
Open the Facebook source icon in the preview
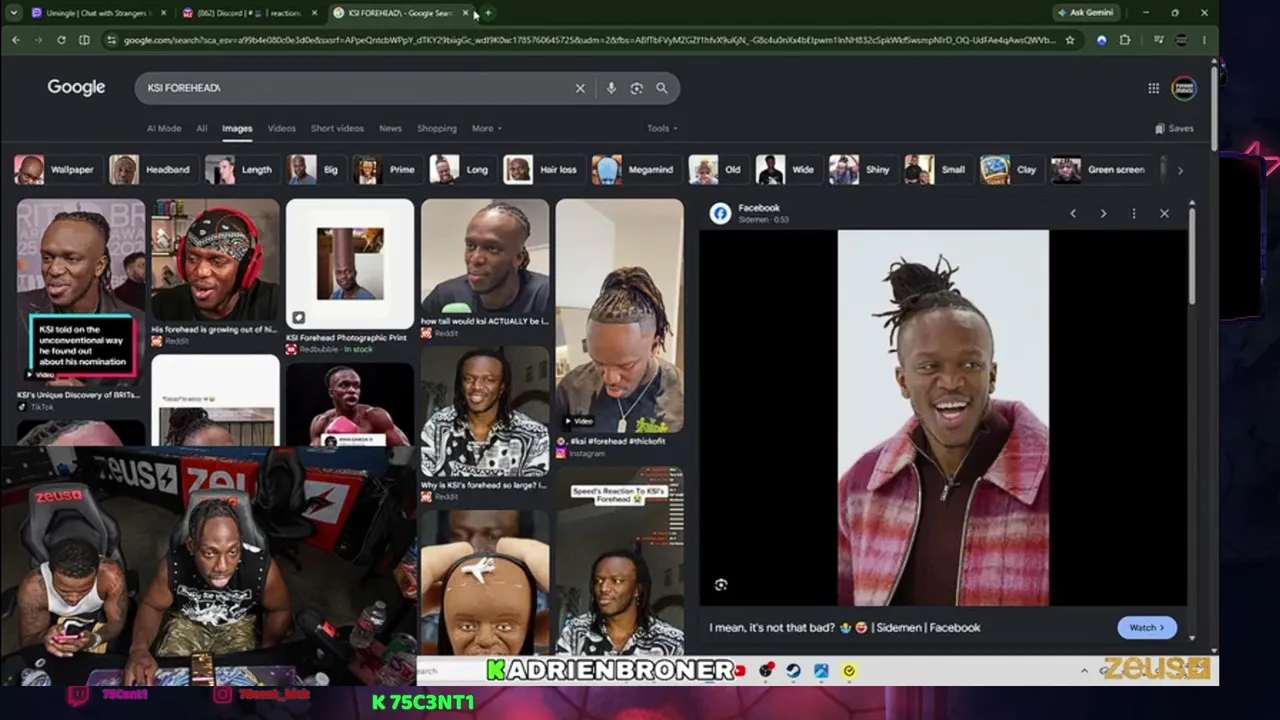click(721, 214)
